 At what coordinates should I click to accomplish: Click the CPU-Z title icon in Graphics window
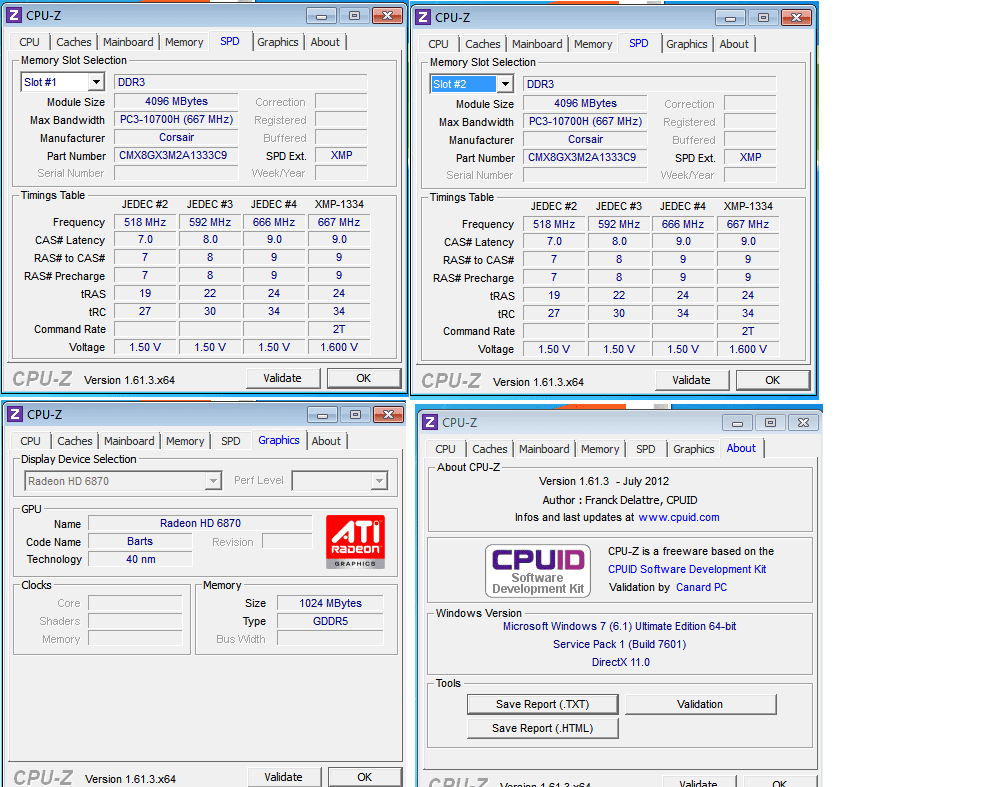15,415
